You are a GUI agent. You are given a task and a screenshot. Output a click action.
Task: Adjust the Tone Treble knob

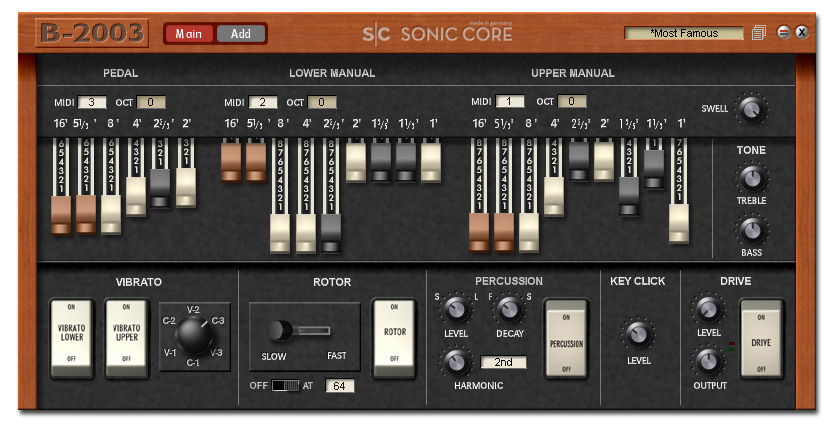pos(752,178)
